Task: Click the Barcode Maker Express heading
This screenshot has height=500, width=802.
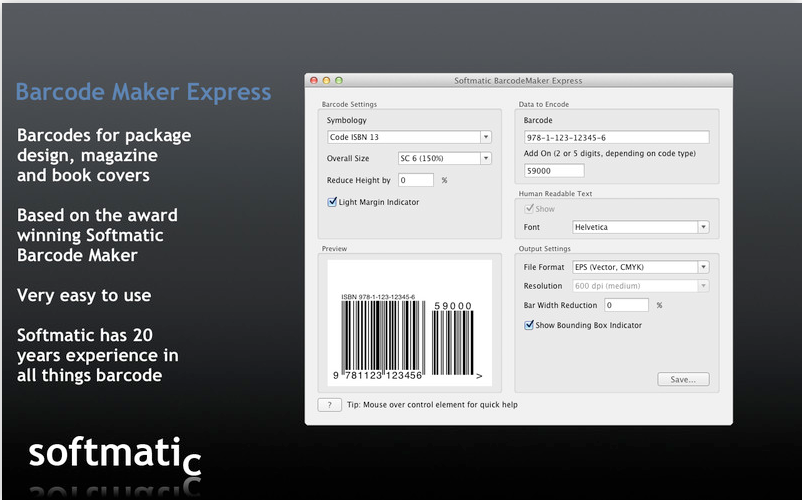Action: click(x=143, y=93)
